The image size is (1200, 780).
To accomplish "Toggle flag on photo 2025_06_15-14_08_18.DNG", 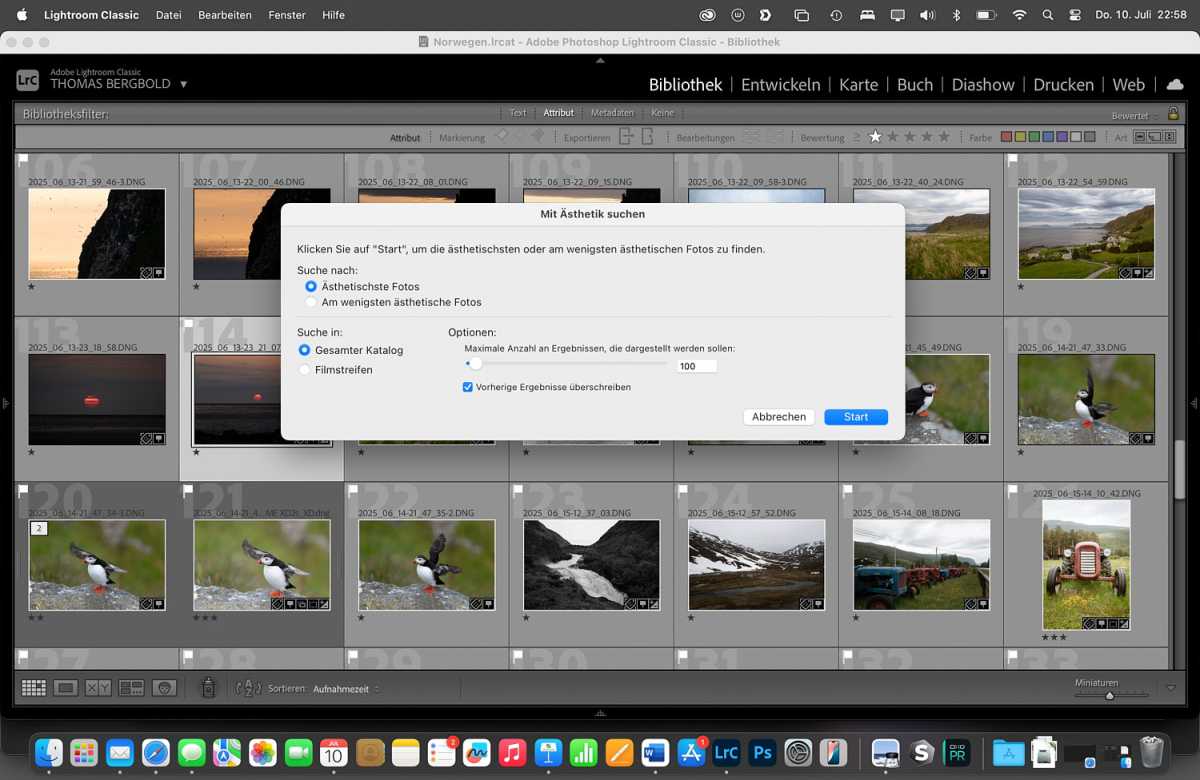I will (x=848, y=492).
